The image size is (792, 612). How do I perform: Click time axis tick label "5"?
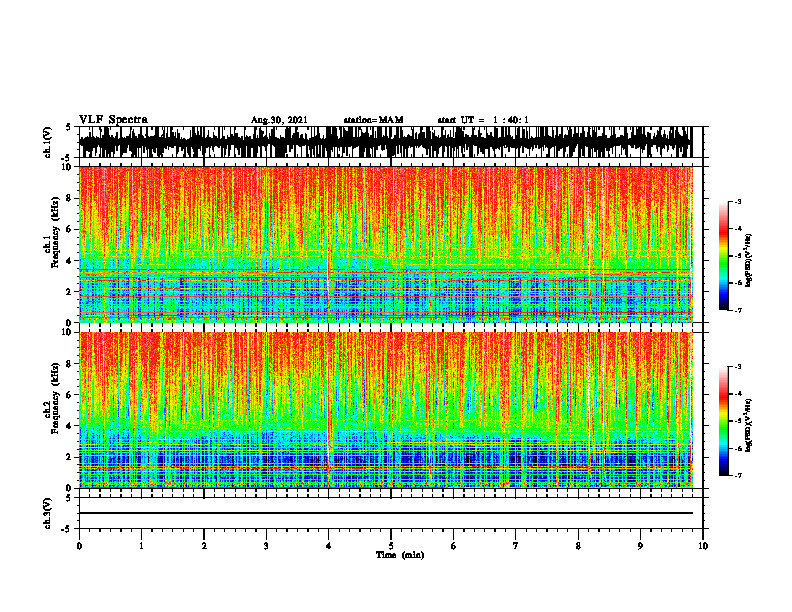click(391, 546)
